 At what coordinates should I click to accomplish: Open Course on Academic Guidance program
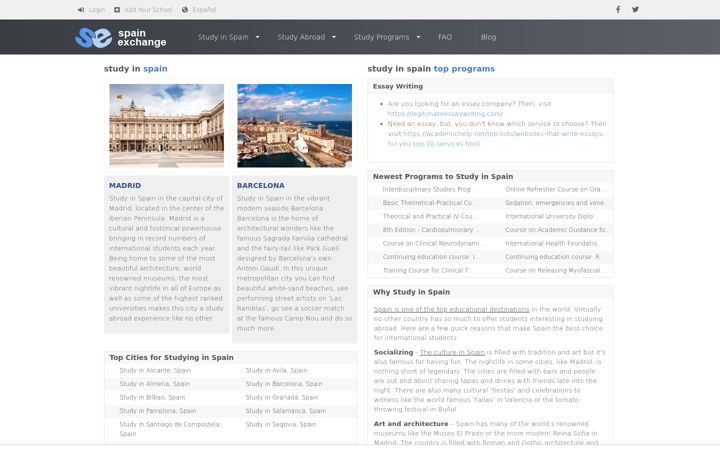pyautogui.click(x=556, y=230)
